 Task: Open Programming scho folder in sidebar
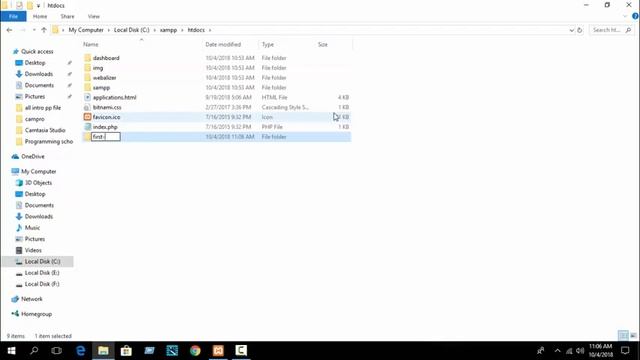coord(49,142)
